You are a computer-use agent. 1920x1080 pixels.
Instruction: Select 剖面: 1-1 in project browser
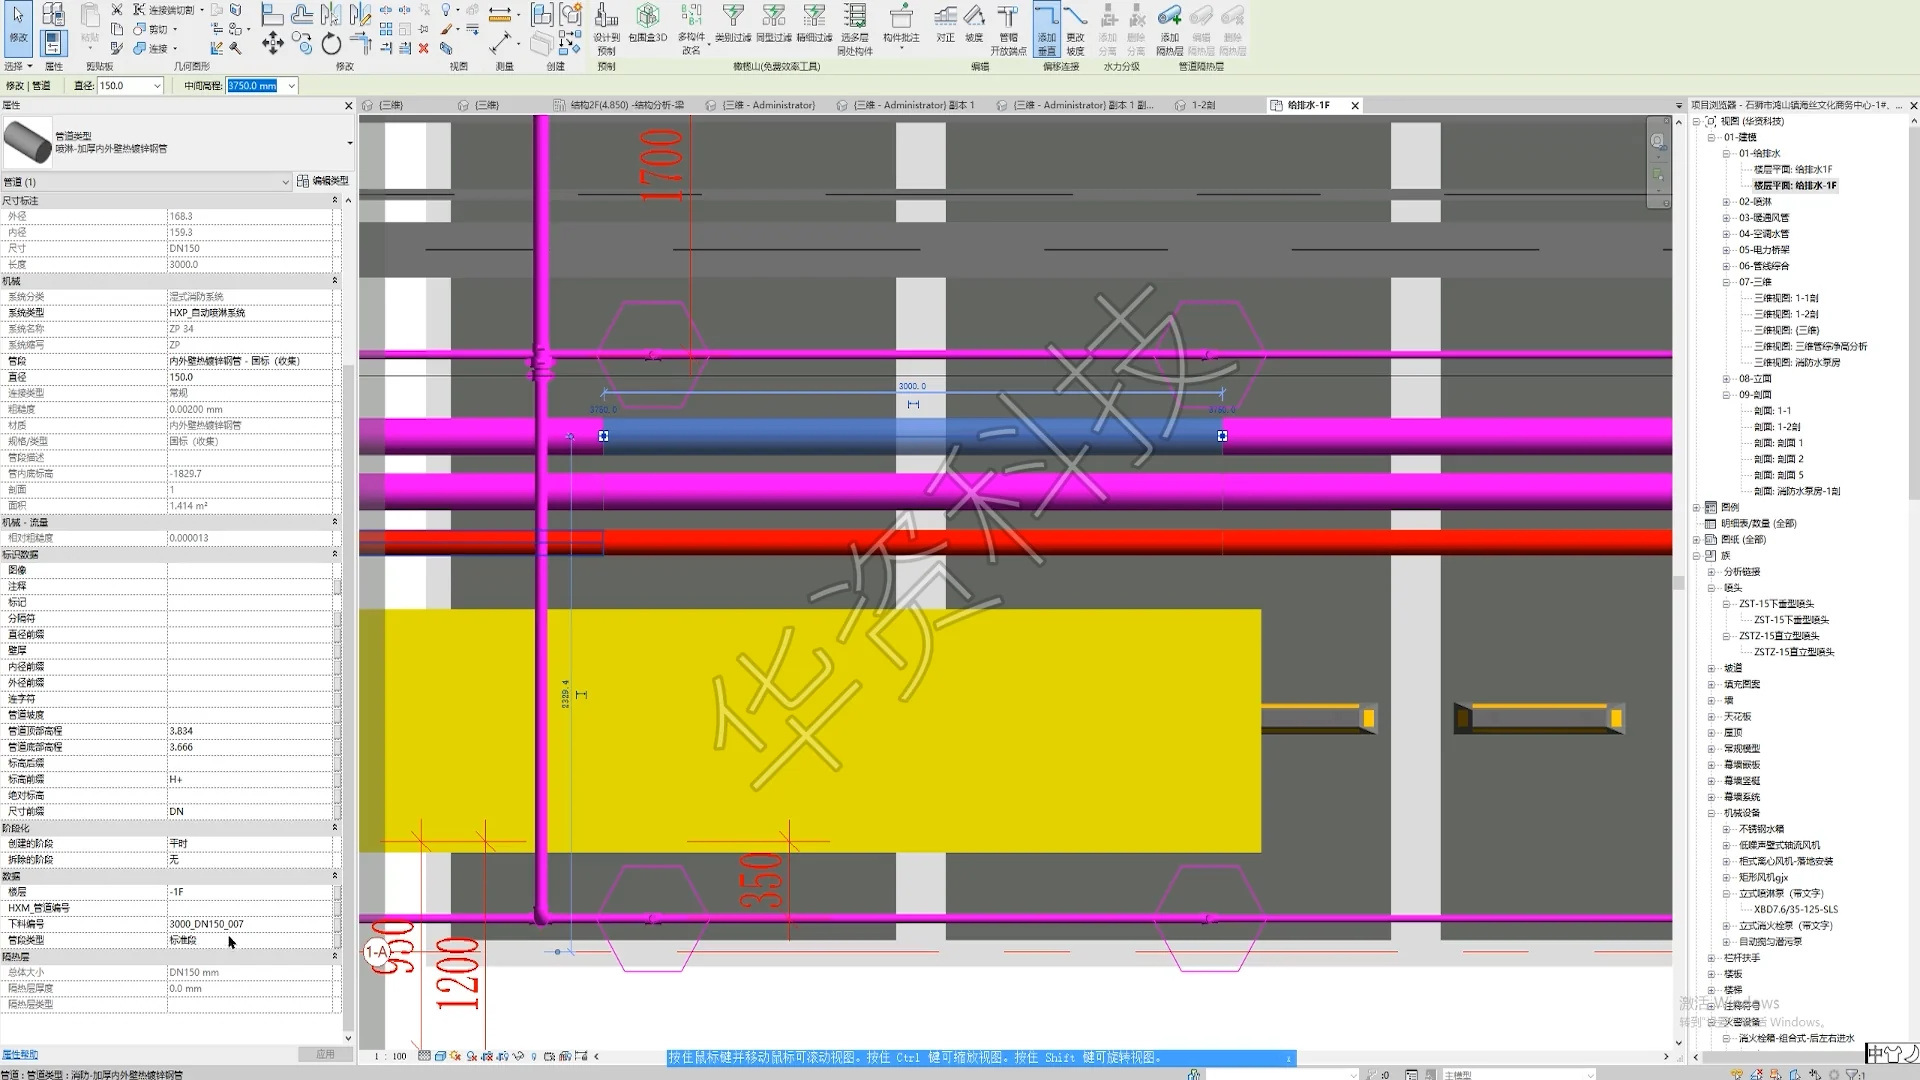1773,411
